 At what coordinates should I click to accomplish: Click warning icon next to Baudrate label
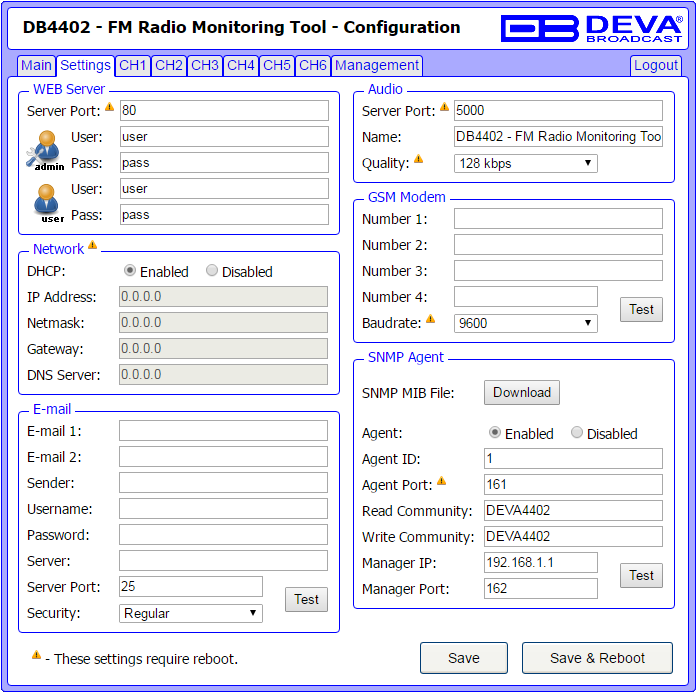click(x=430, y=319)
